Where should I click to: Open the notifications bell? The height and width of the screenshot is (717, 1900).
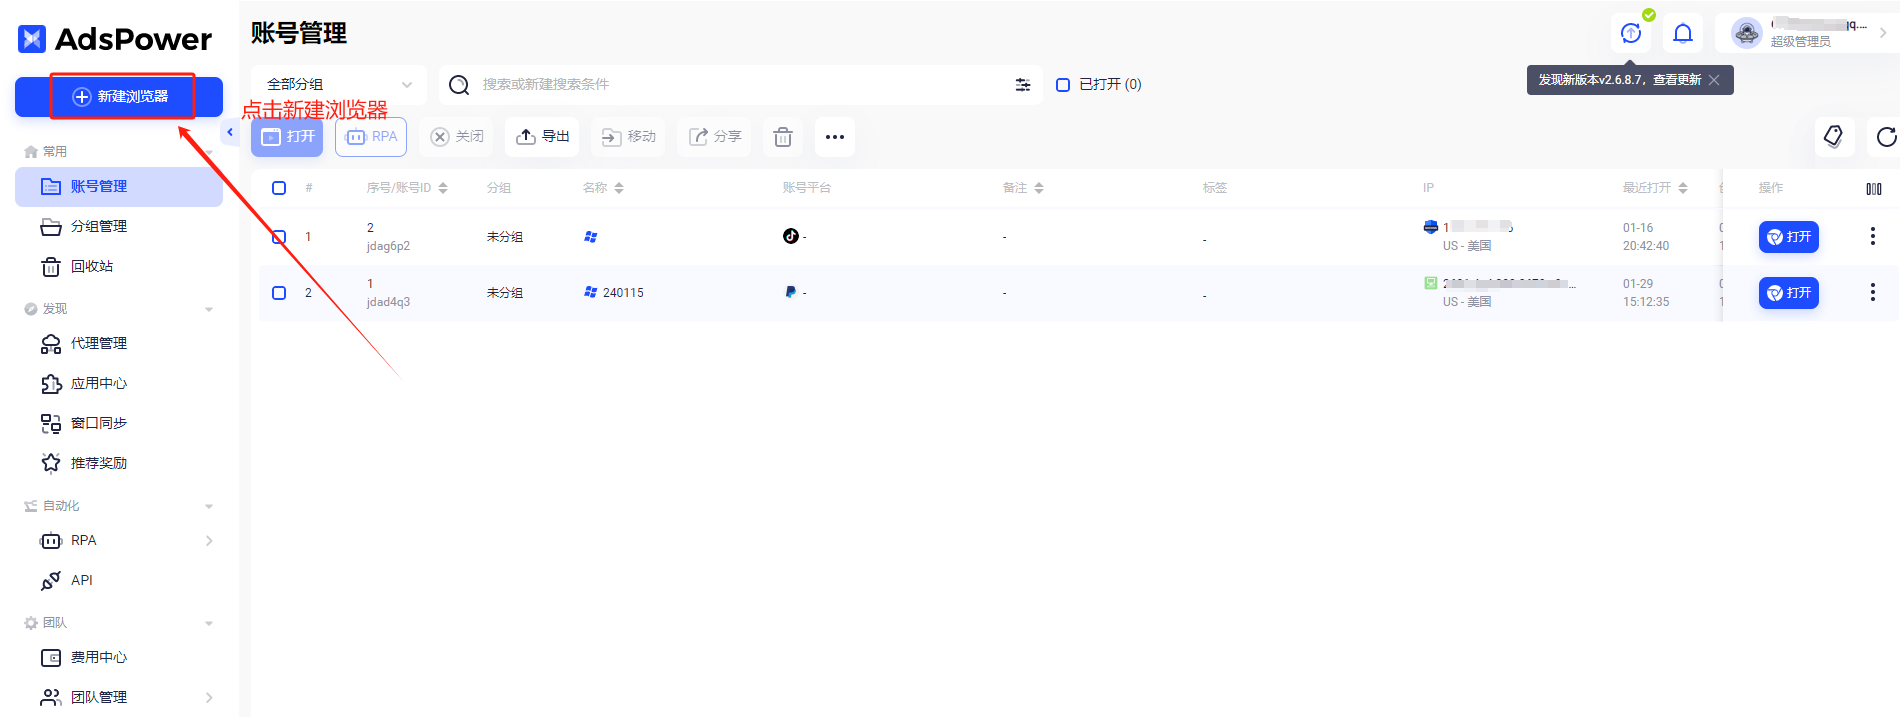(x=1683, y=33)
